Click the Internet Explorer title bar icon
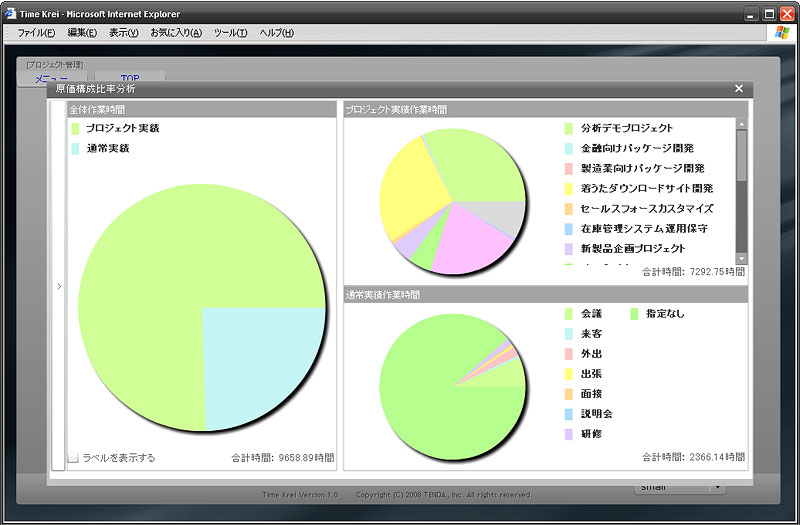The height and width of the screenshot is (525, 800). point(10,13)
